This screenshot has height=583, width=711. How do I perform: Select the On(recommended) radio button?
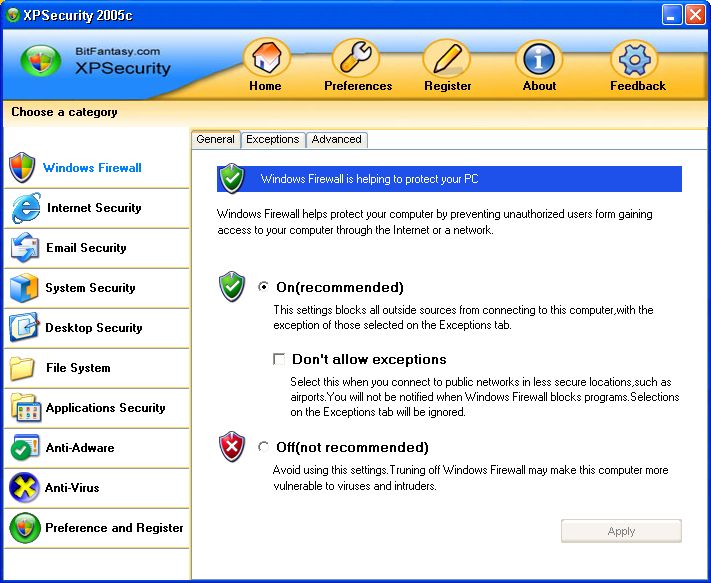coord(263,287)
